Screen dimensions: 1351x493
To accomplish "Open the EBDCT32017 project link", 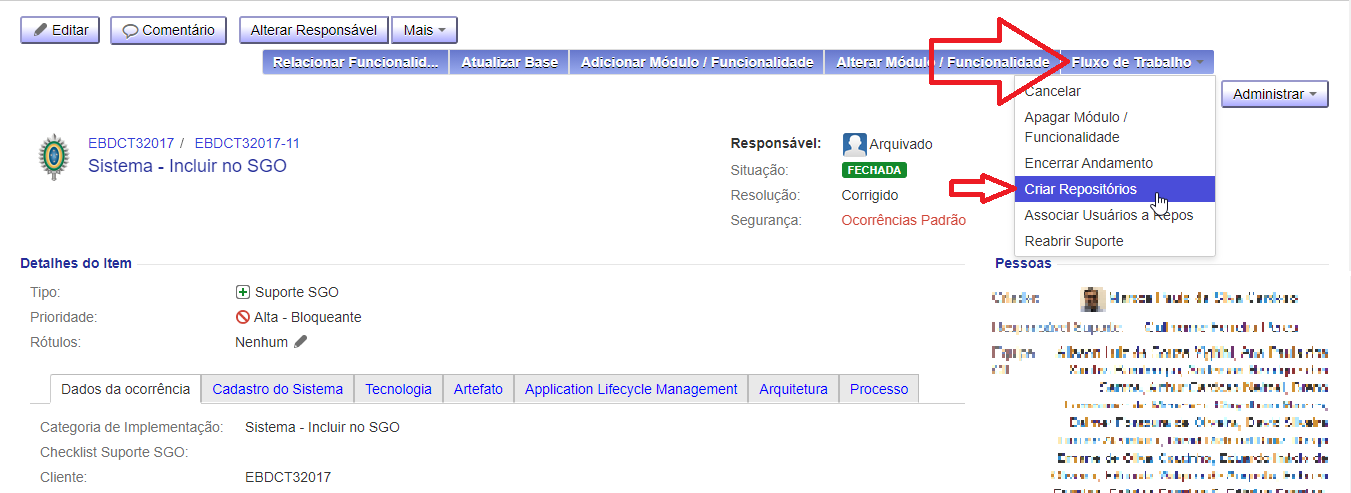I will tap(131, 143).
